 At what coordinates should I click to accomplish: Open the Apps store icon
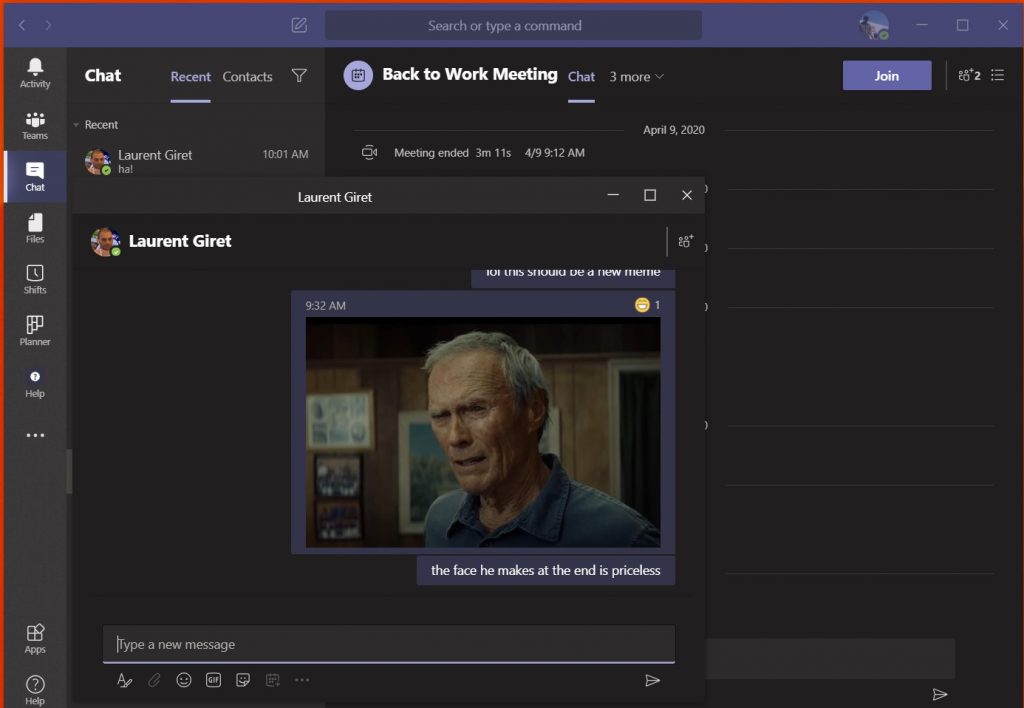[35, 639]
